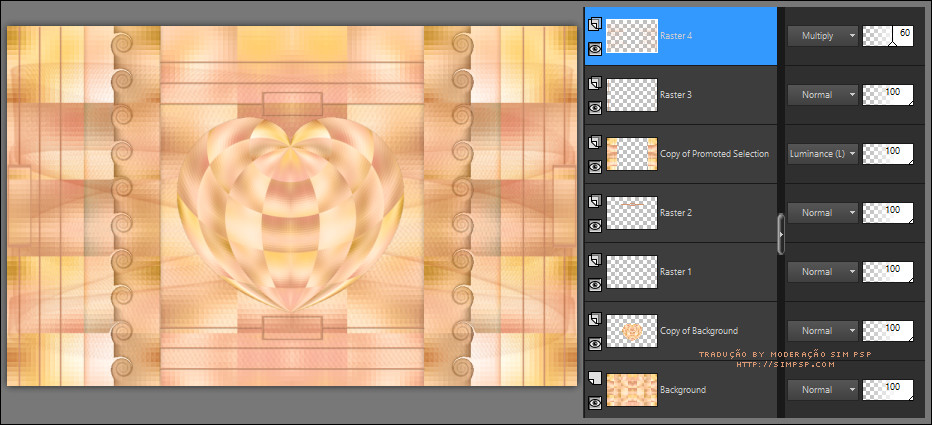The width and height of the screenshot is (932, 425).
Task: Click the layers panel divider collapse handle
Action: click(781, 233)
